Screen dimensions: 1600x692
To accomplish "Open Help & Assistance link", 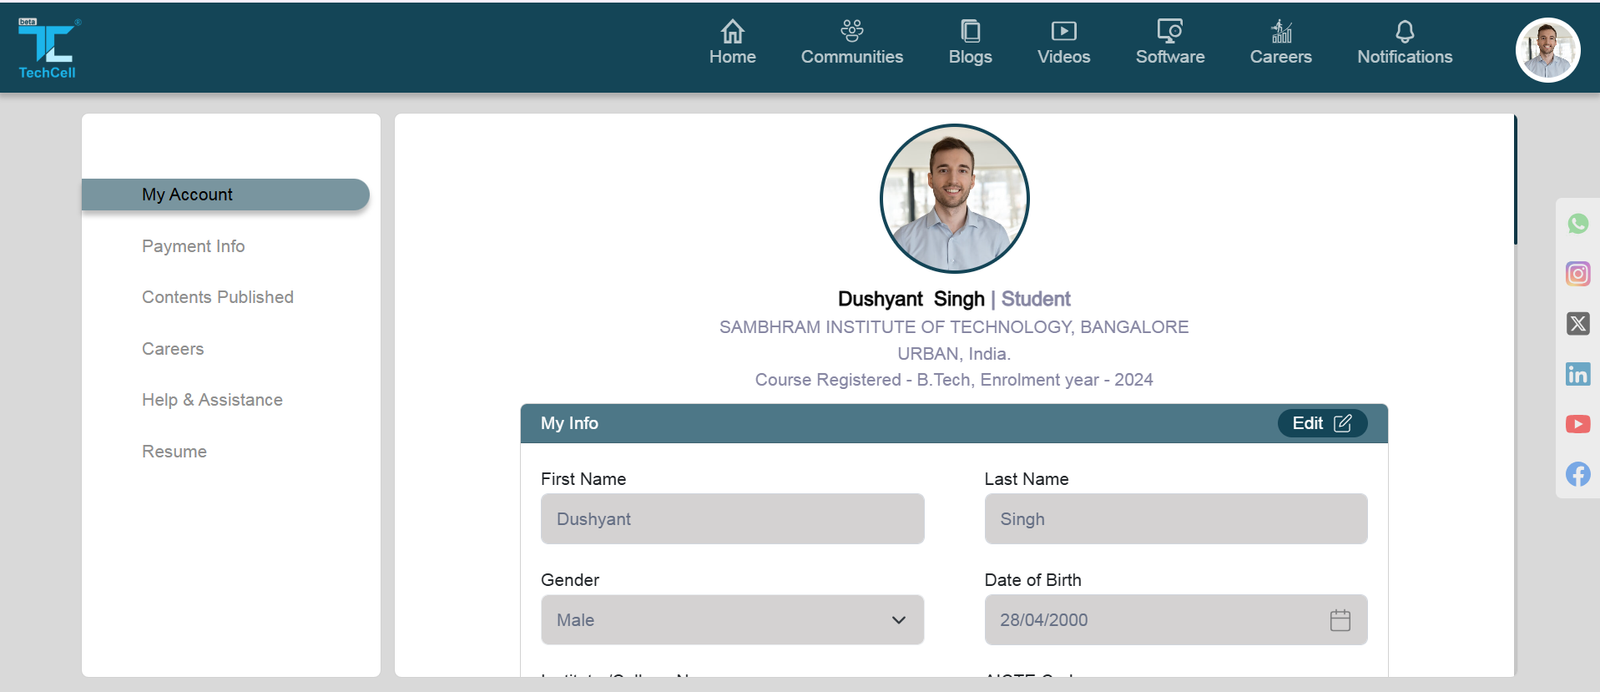I will click(x=212, y=400).
